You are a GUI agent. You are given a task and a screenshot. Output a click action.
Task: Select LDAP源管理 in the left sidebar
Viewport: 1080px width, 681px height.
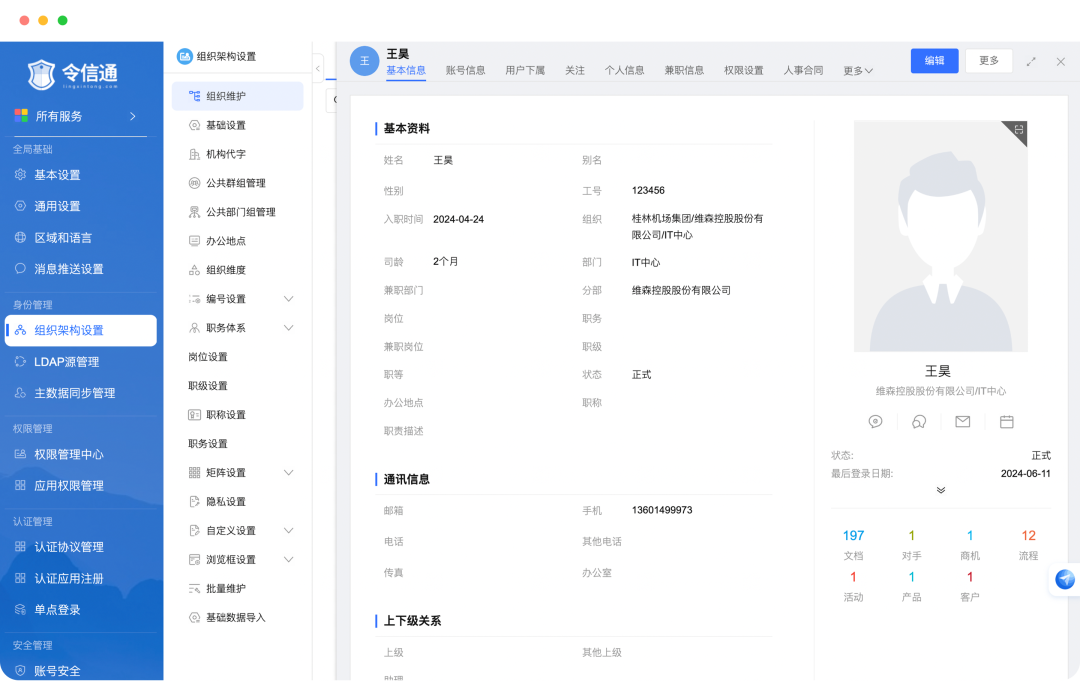click(66, 362)
